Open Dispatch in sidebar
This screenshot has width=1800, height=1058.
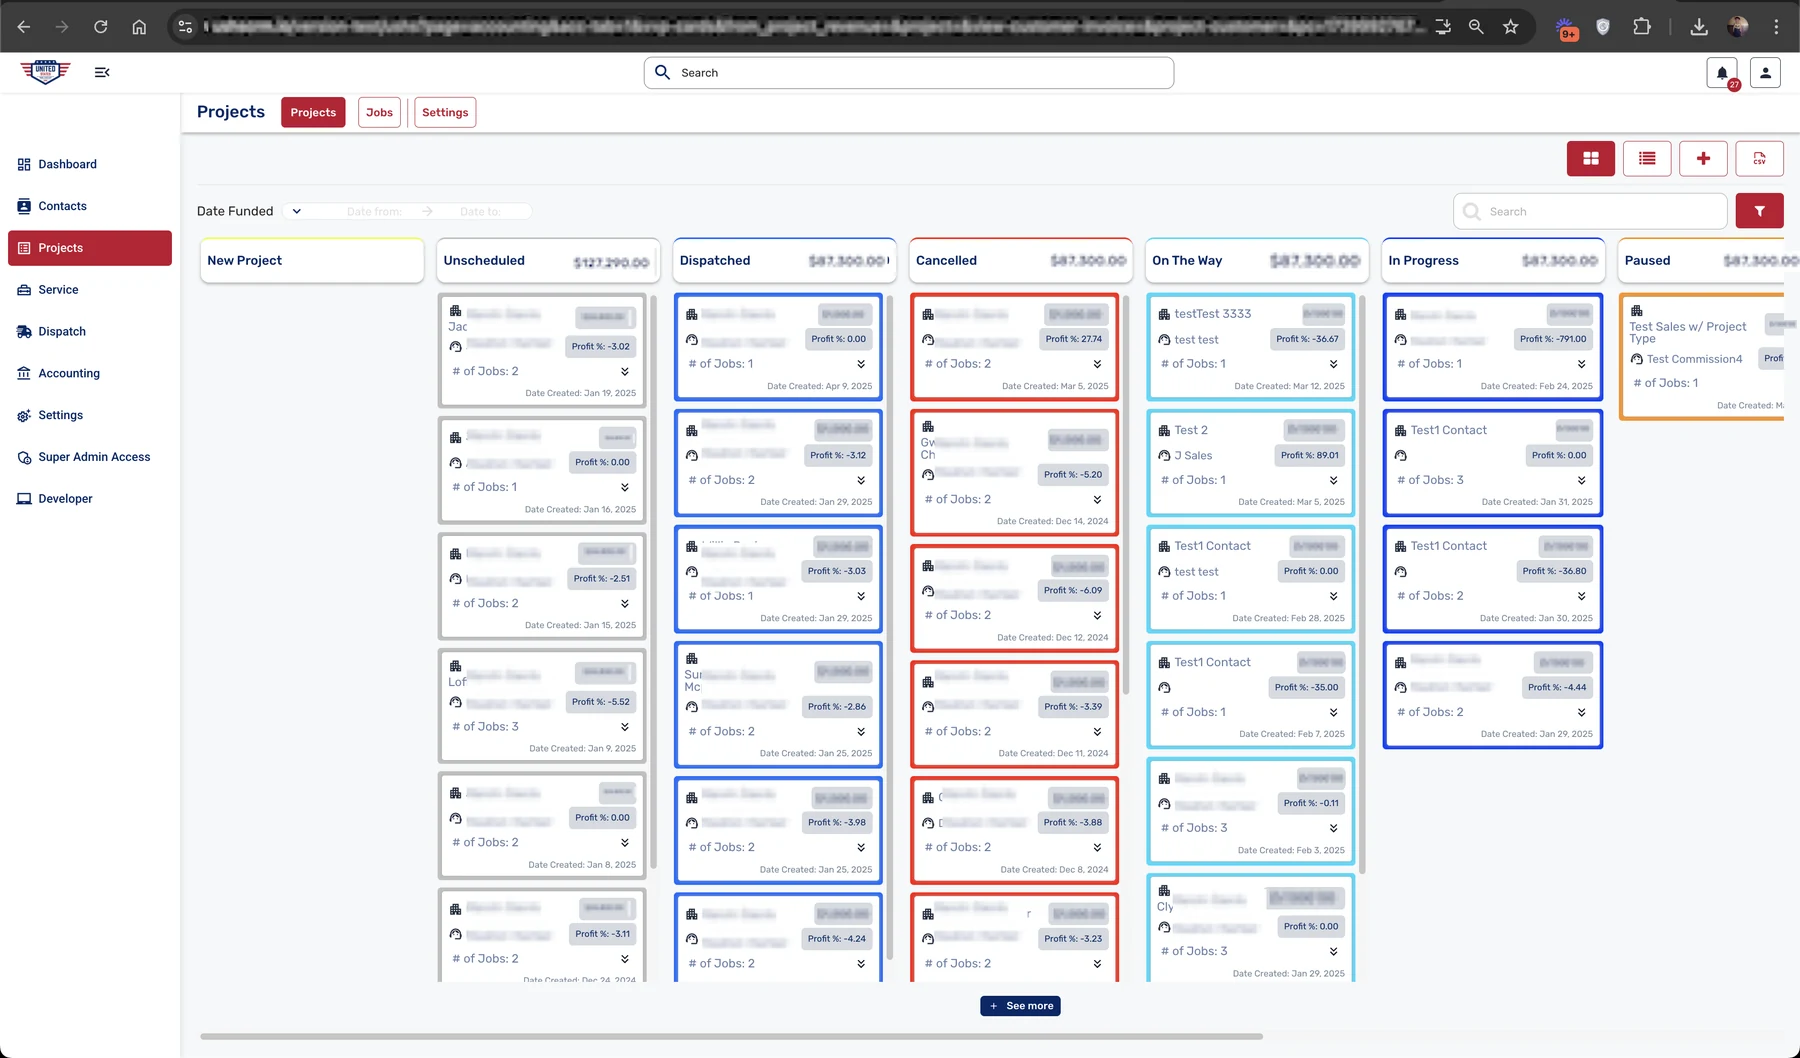[90, 331]
